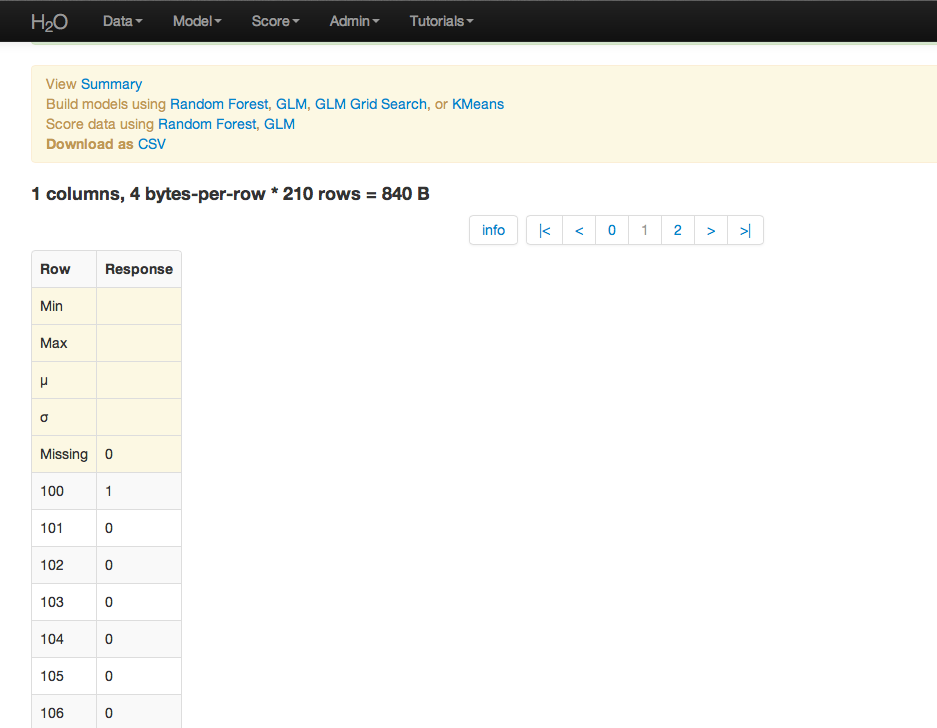Go to next page with > button
937x728 pixels.
[710, 230]
